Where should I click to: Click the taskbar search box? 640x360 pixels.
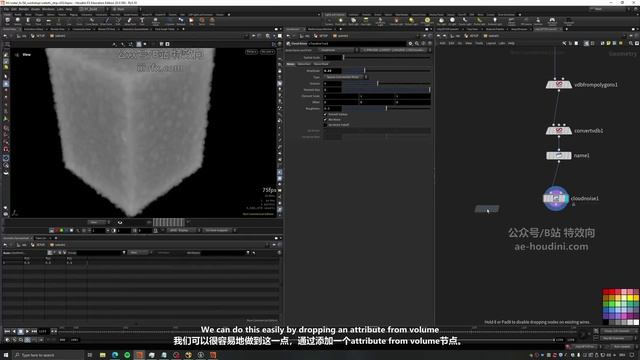49,355
